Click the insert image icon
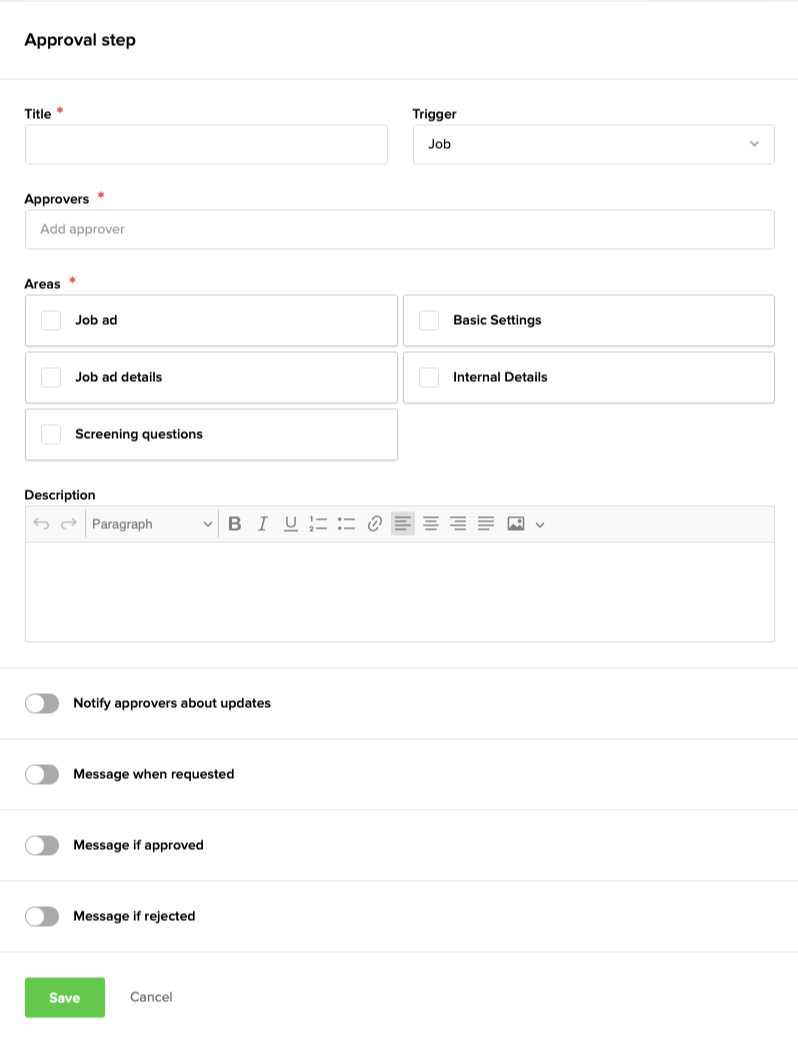This screenshot has height=1063, width=798. click(516, 524)
